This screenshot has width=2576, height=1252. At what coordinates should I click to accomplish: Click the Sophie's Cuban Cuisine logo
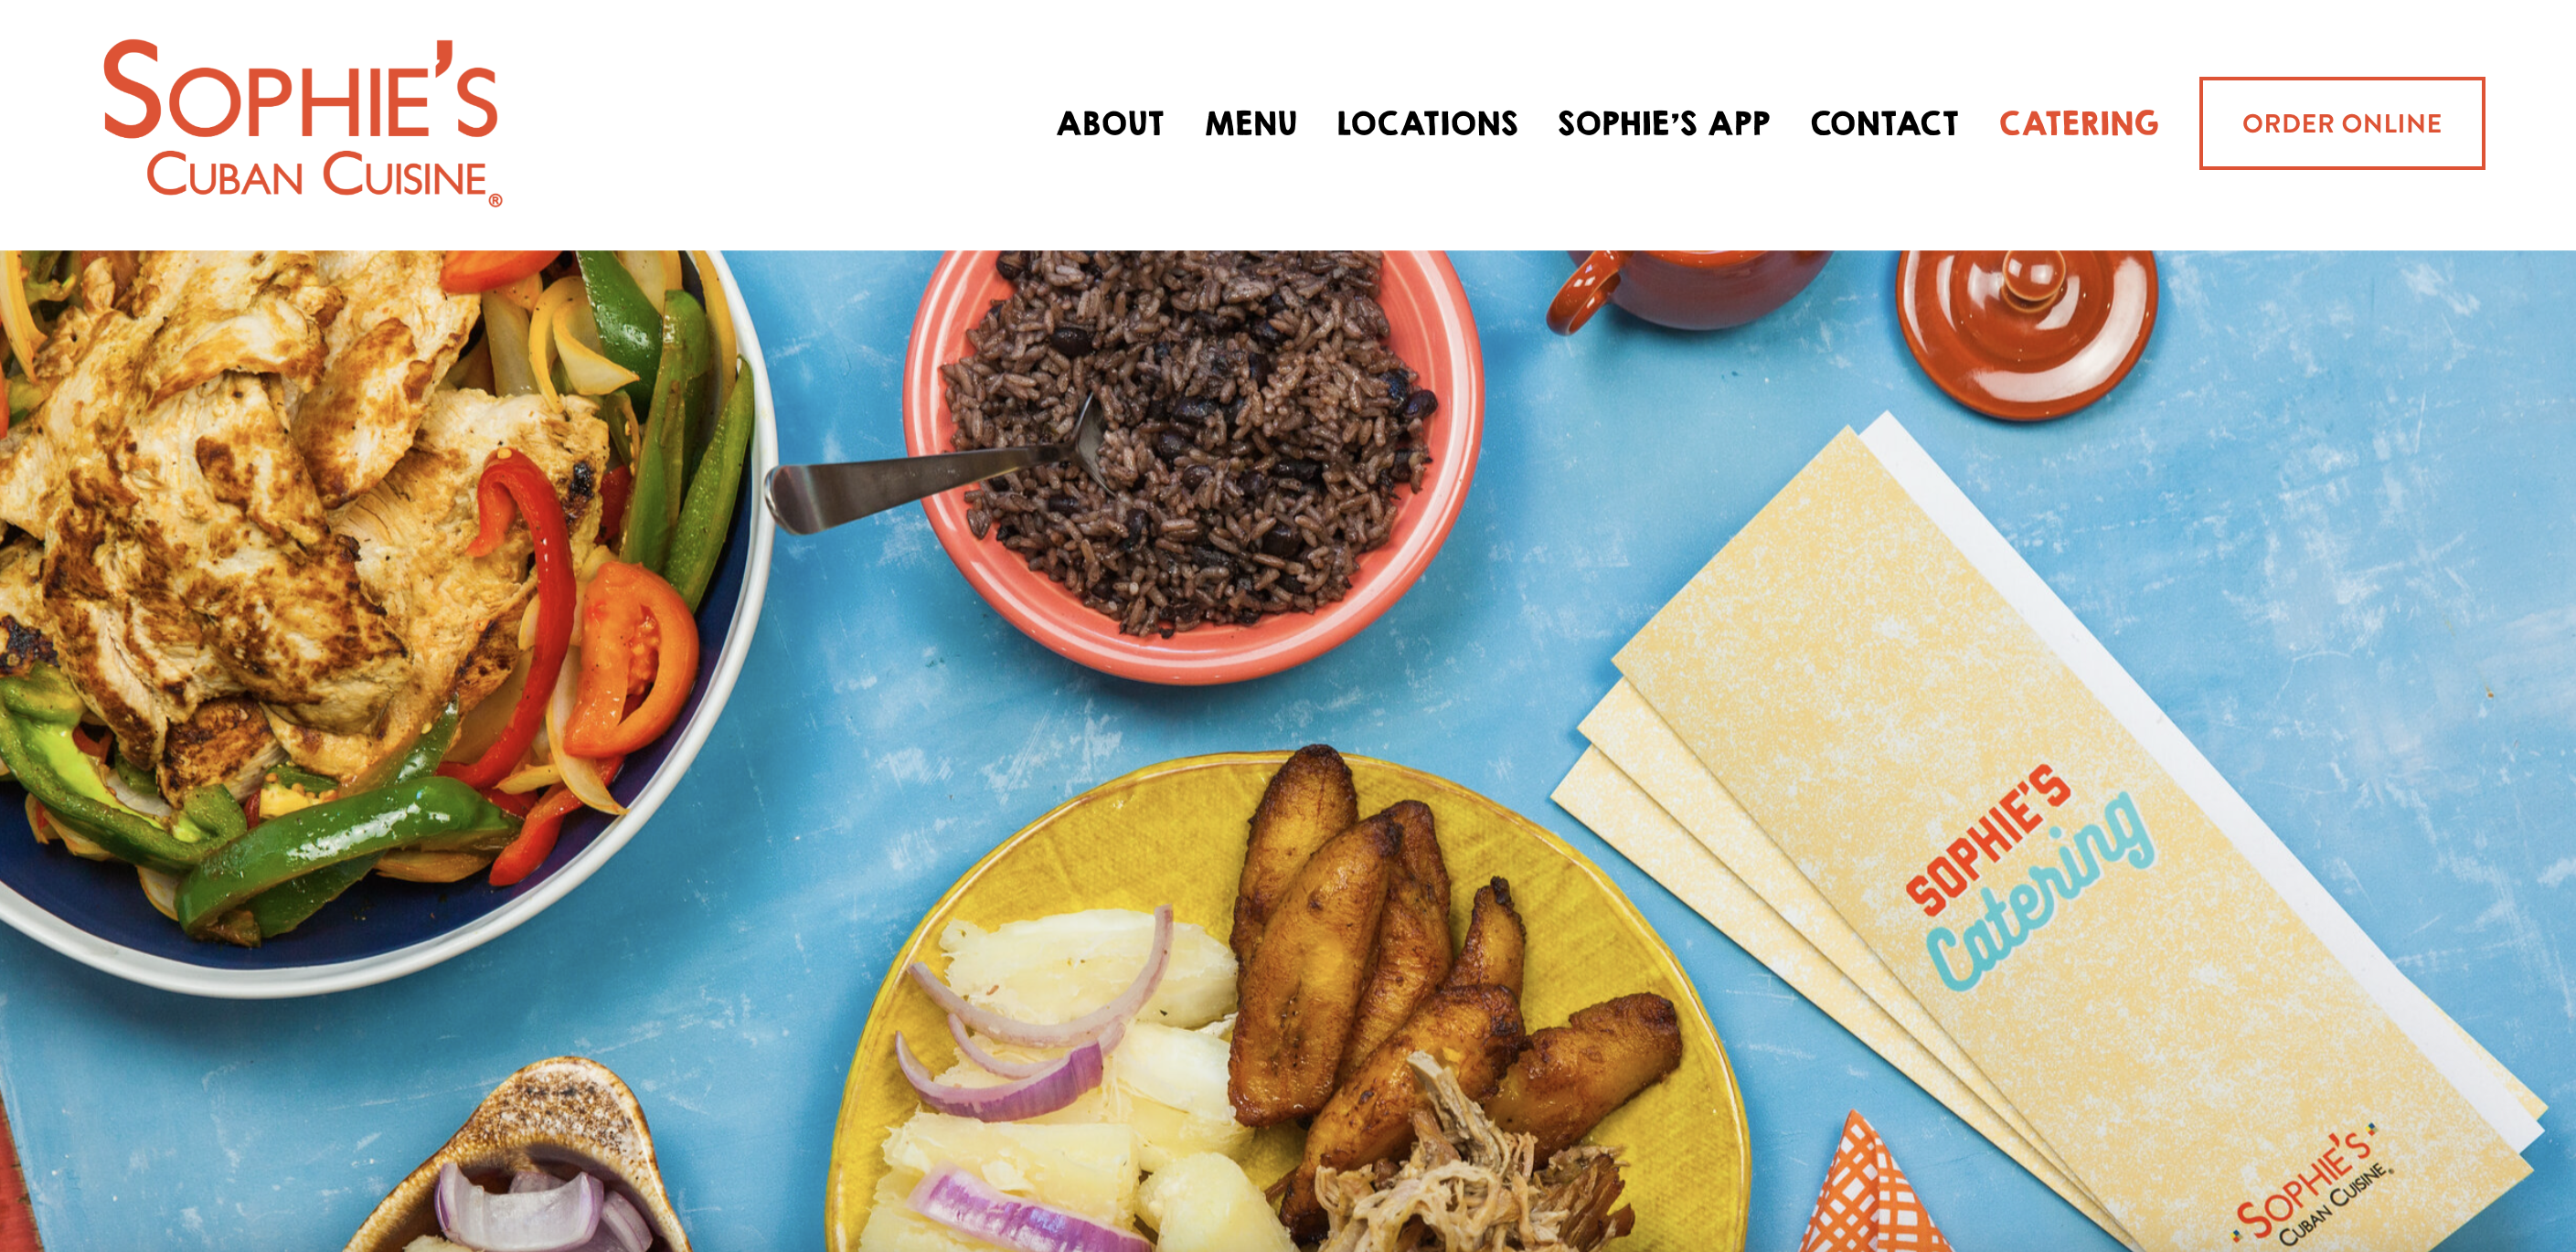pyautogui.click(x=302, y=123)
